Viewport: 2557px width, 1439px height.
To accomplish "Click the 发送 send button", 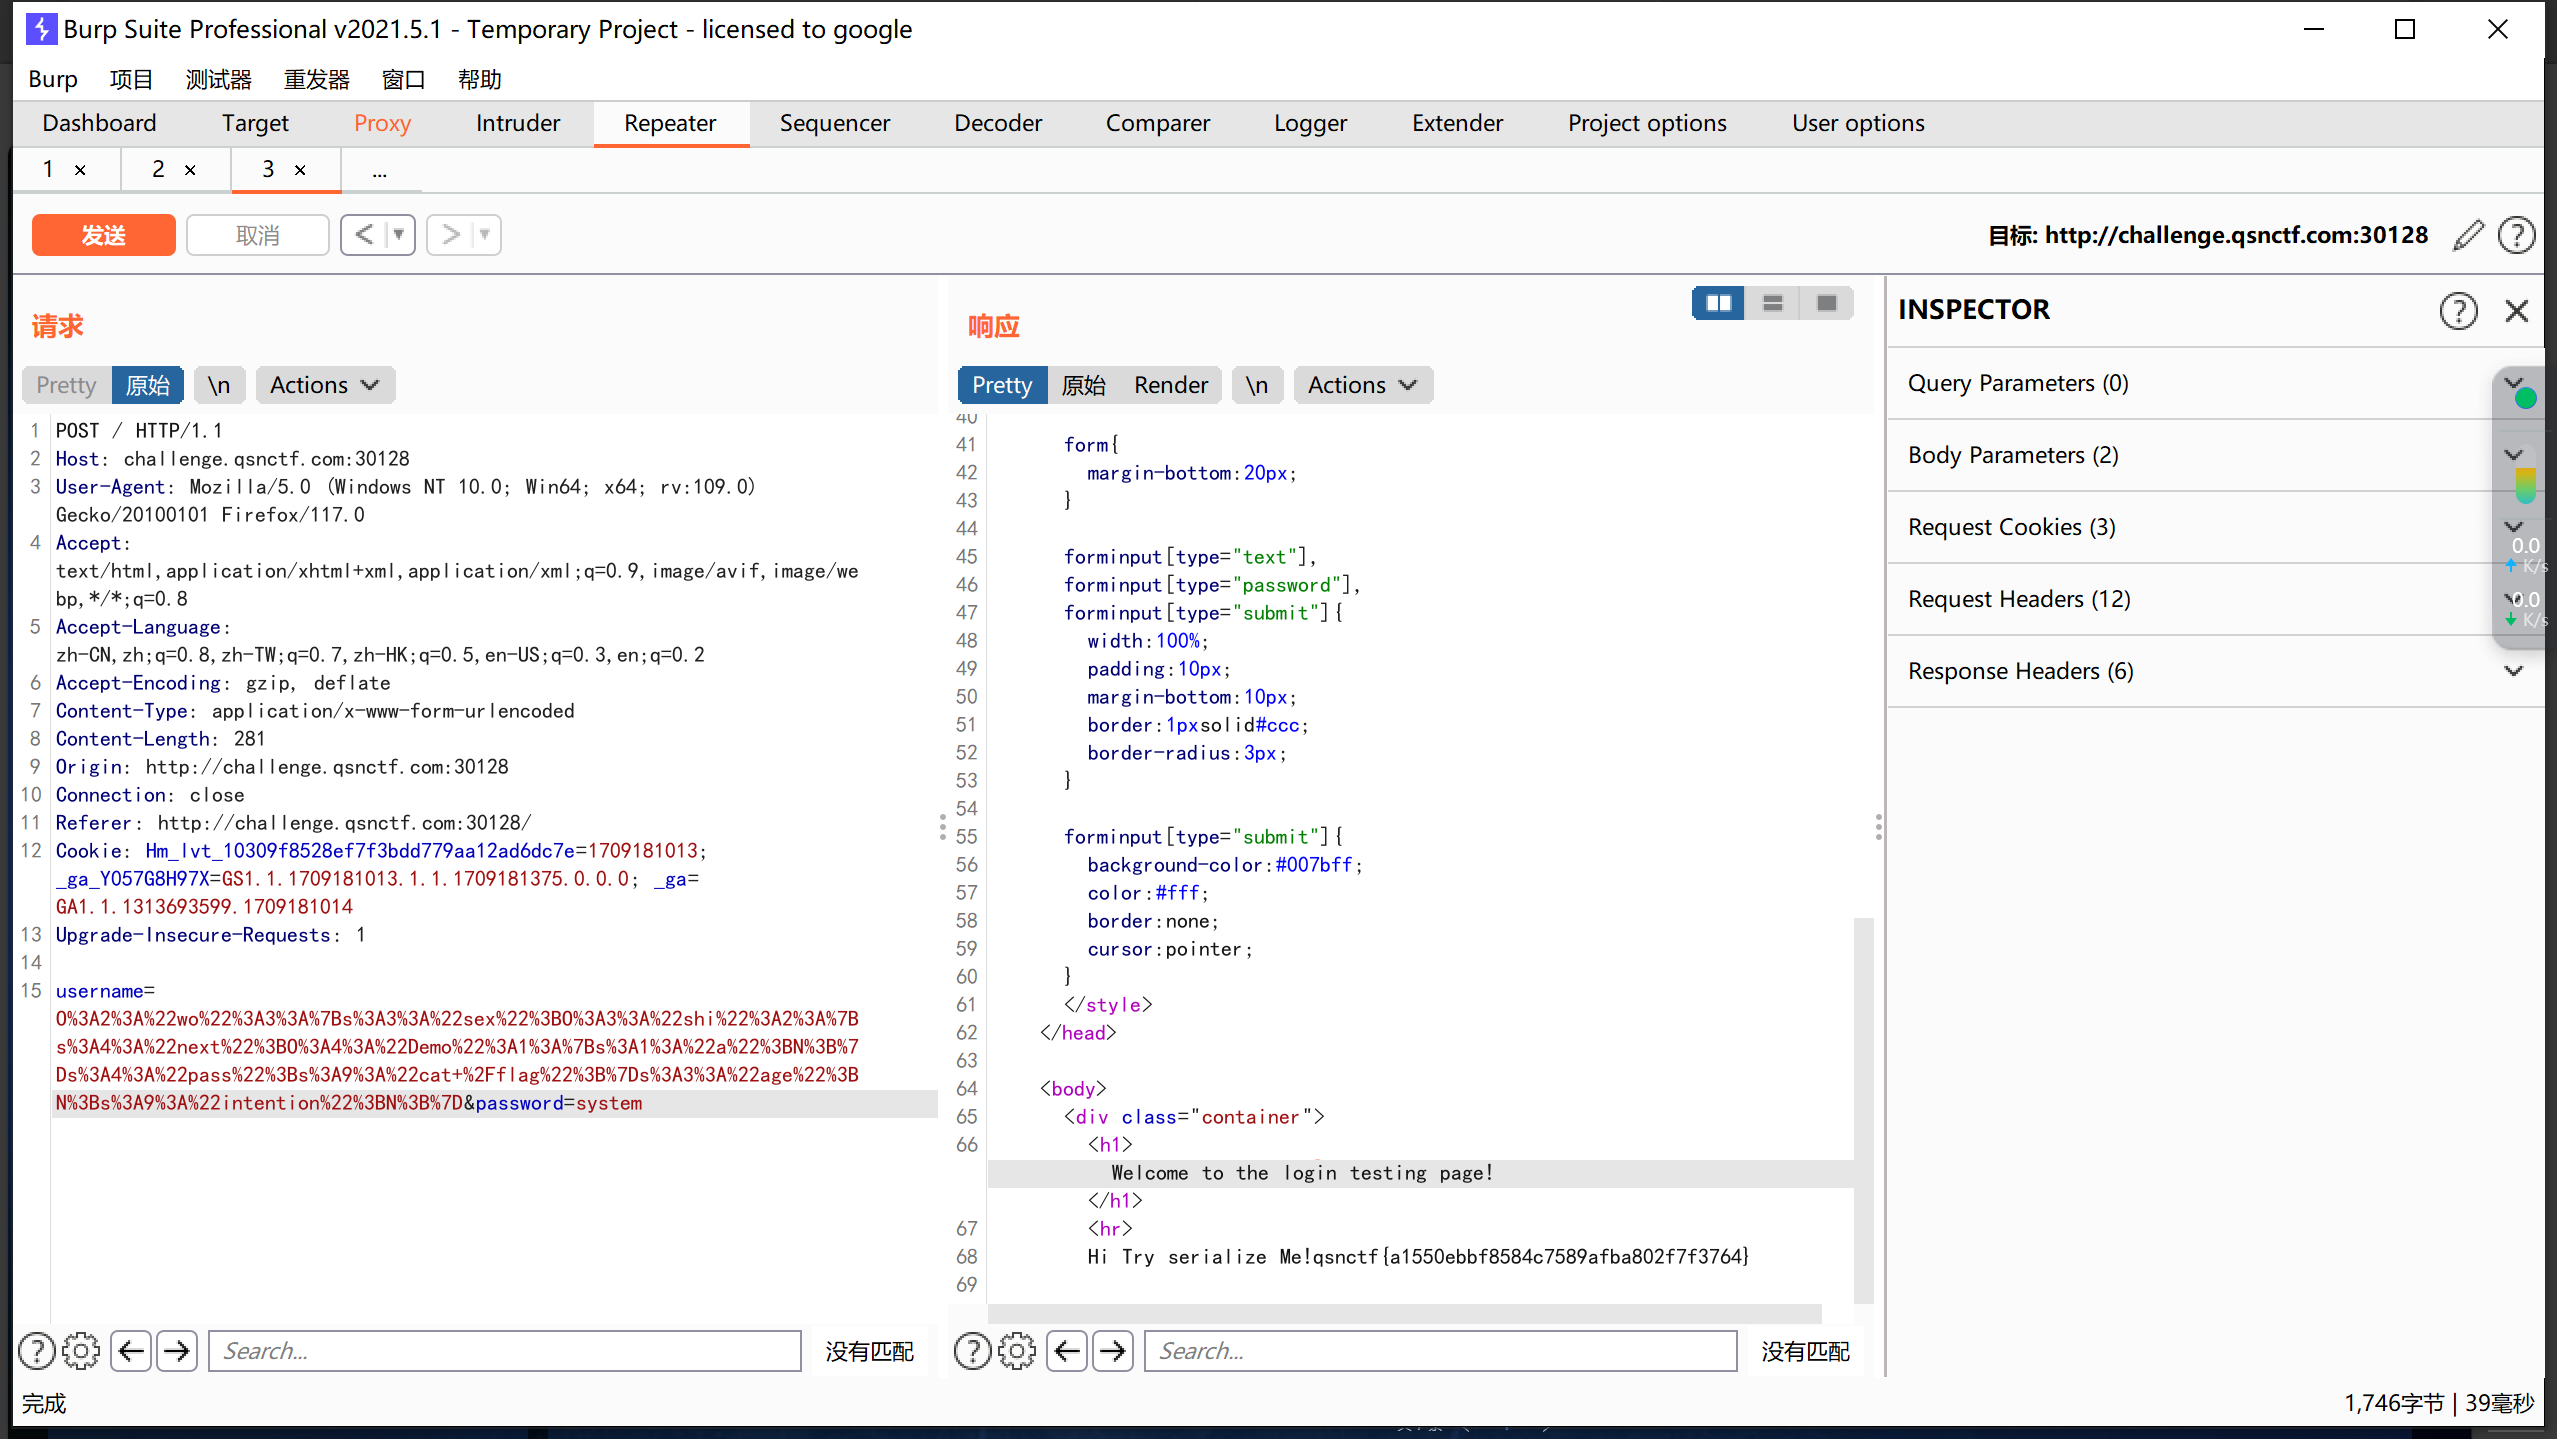I will coord(104,235).
